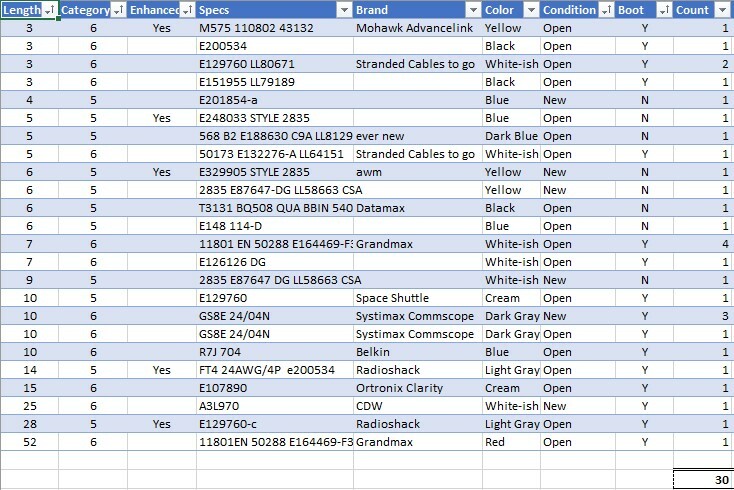This screenshot has height=490, width=734.
Task: Open the Enhanced column filter dropdown
Action: [x=188, y=10]
